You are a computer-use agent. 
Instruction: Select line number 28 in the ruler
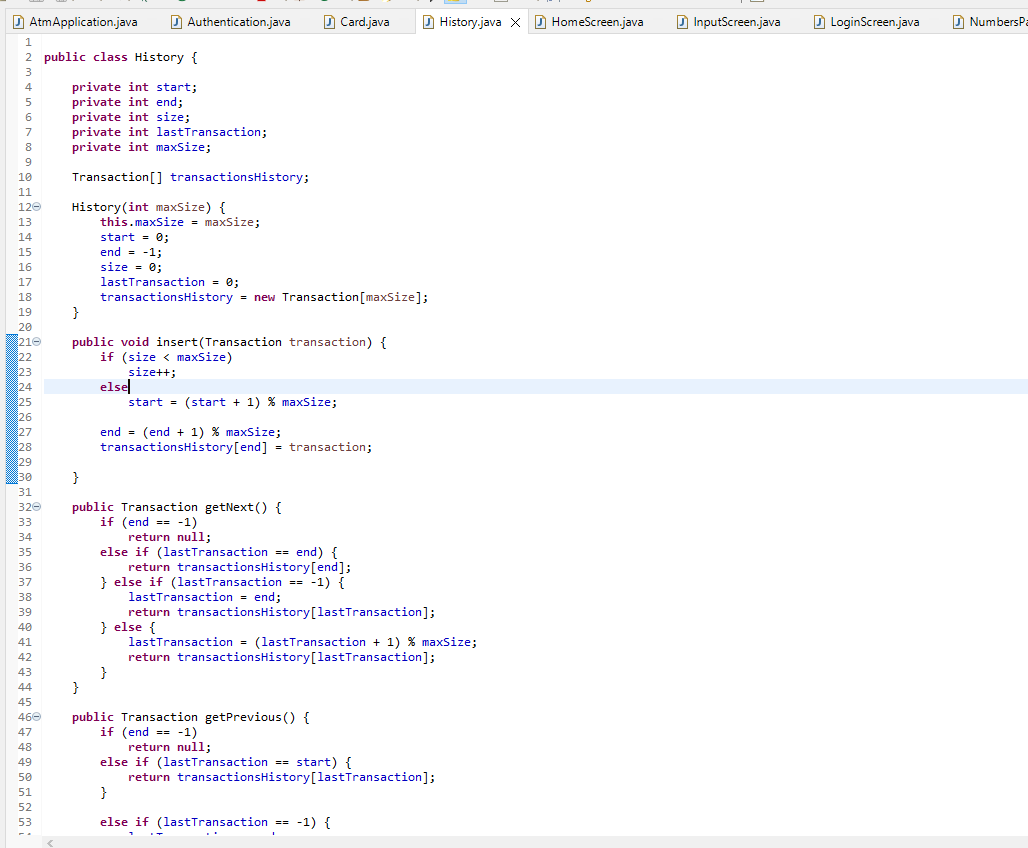click(25, 447)
